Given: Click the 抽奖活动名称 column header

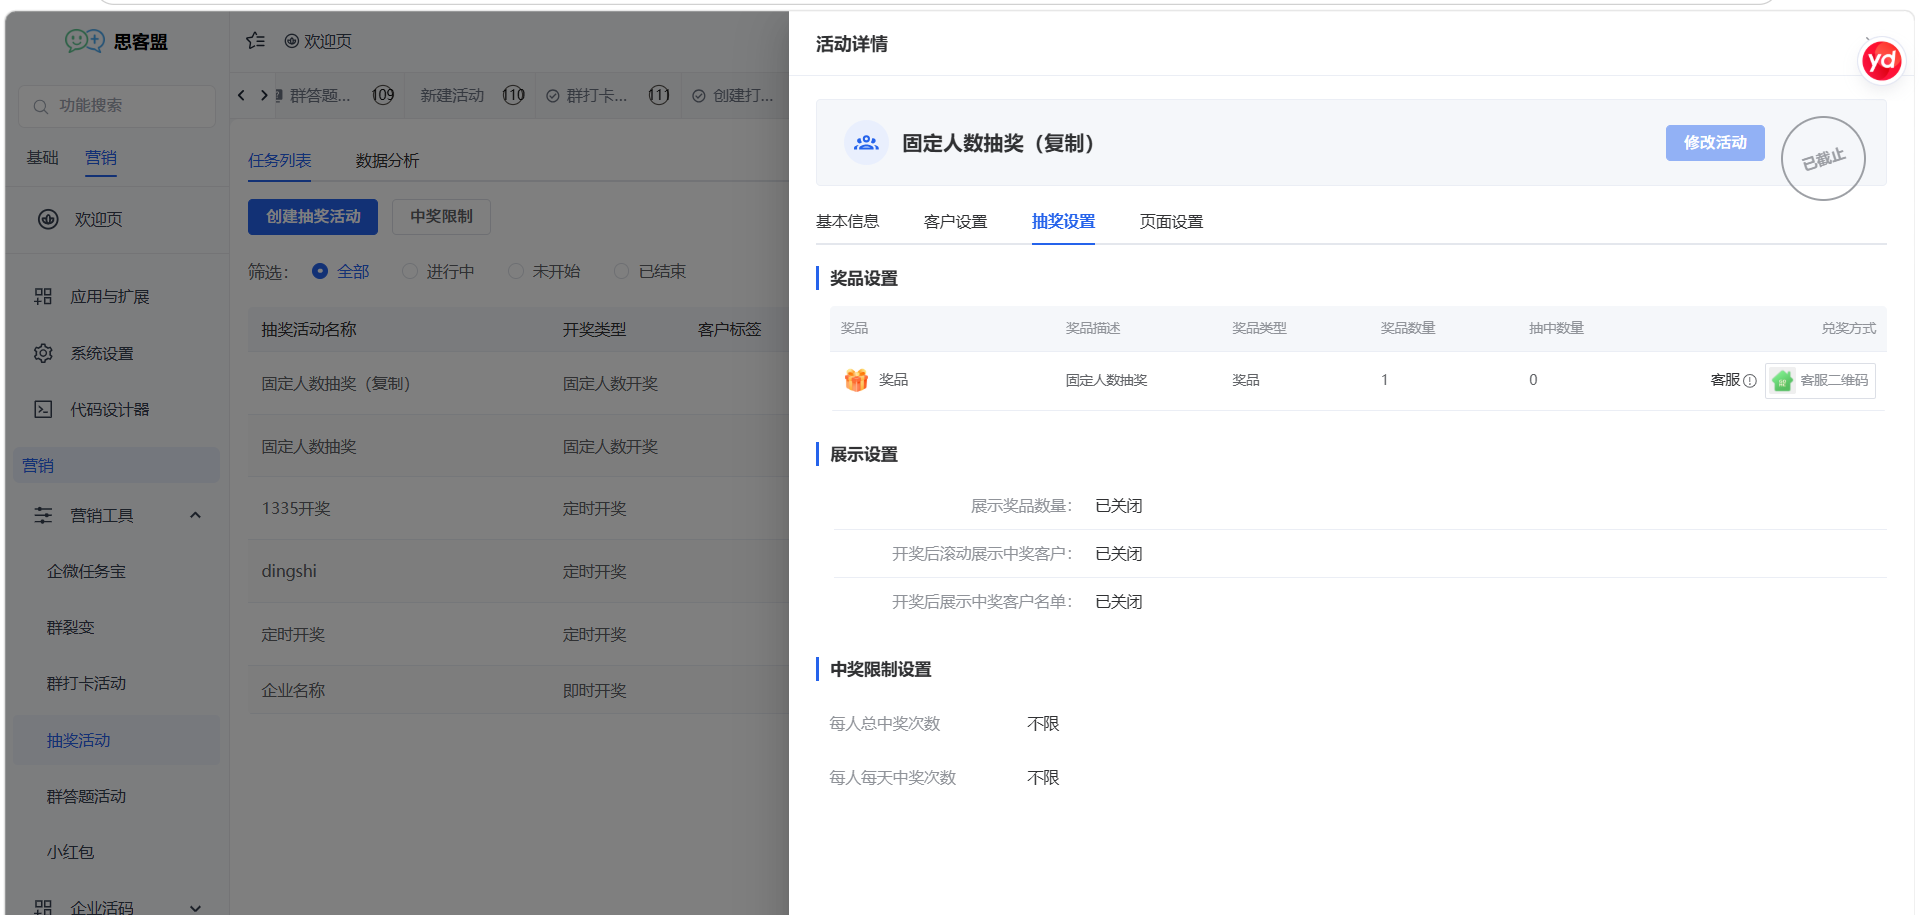Looking at the screenshot, I should coord(309,329).
